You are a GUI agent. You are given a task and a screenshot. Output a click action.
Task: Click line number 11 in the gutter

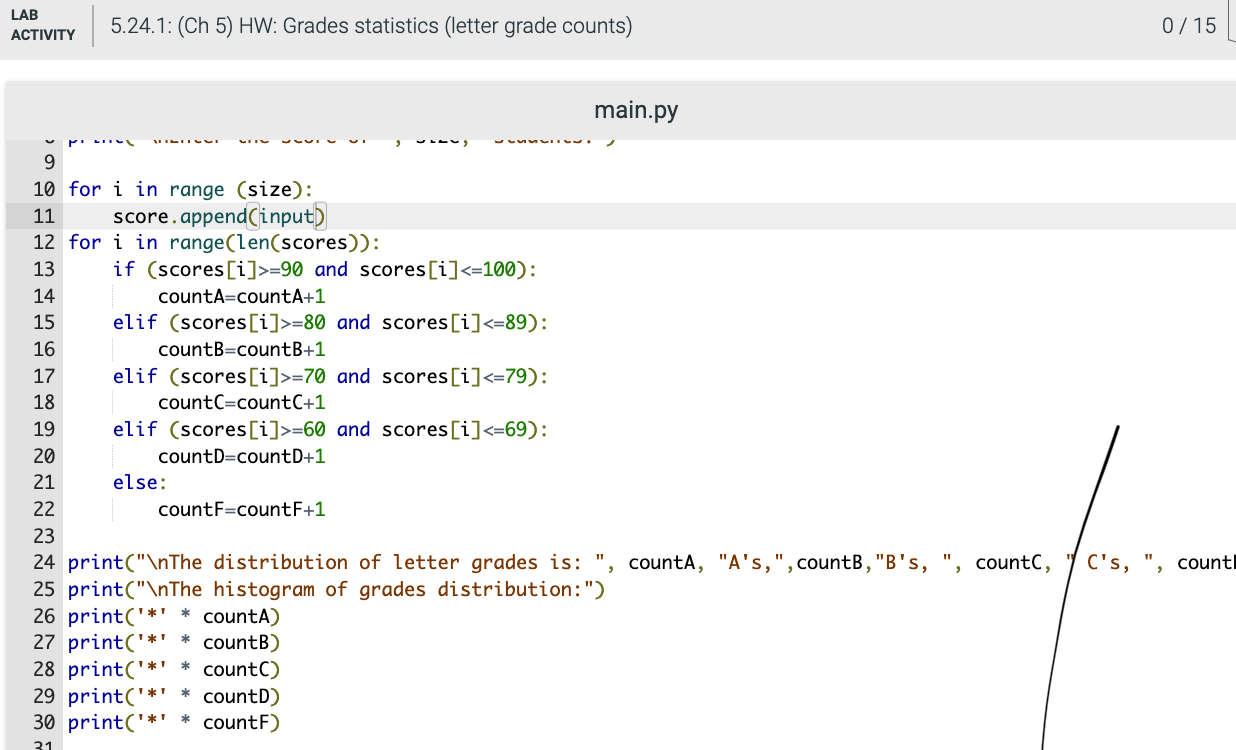44,216
